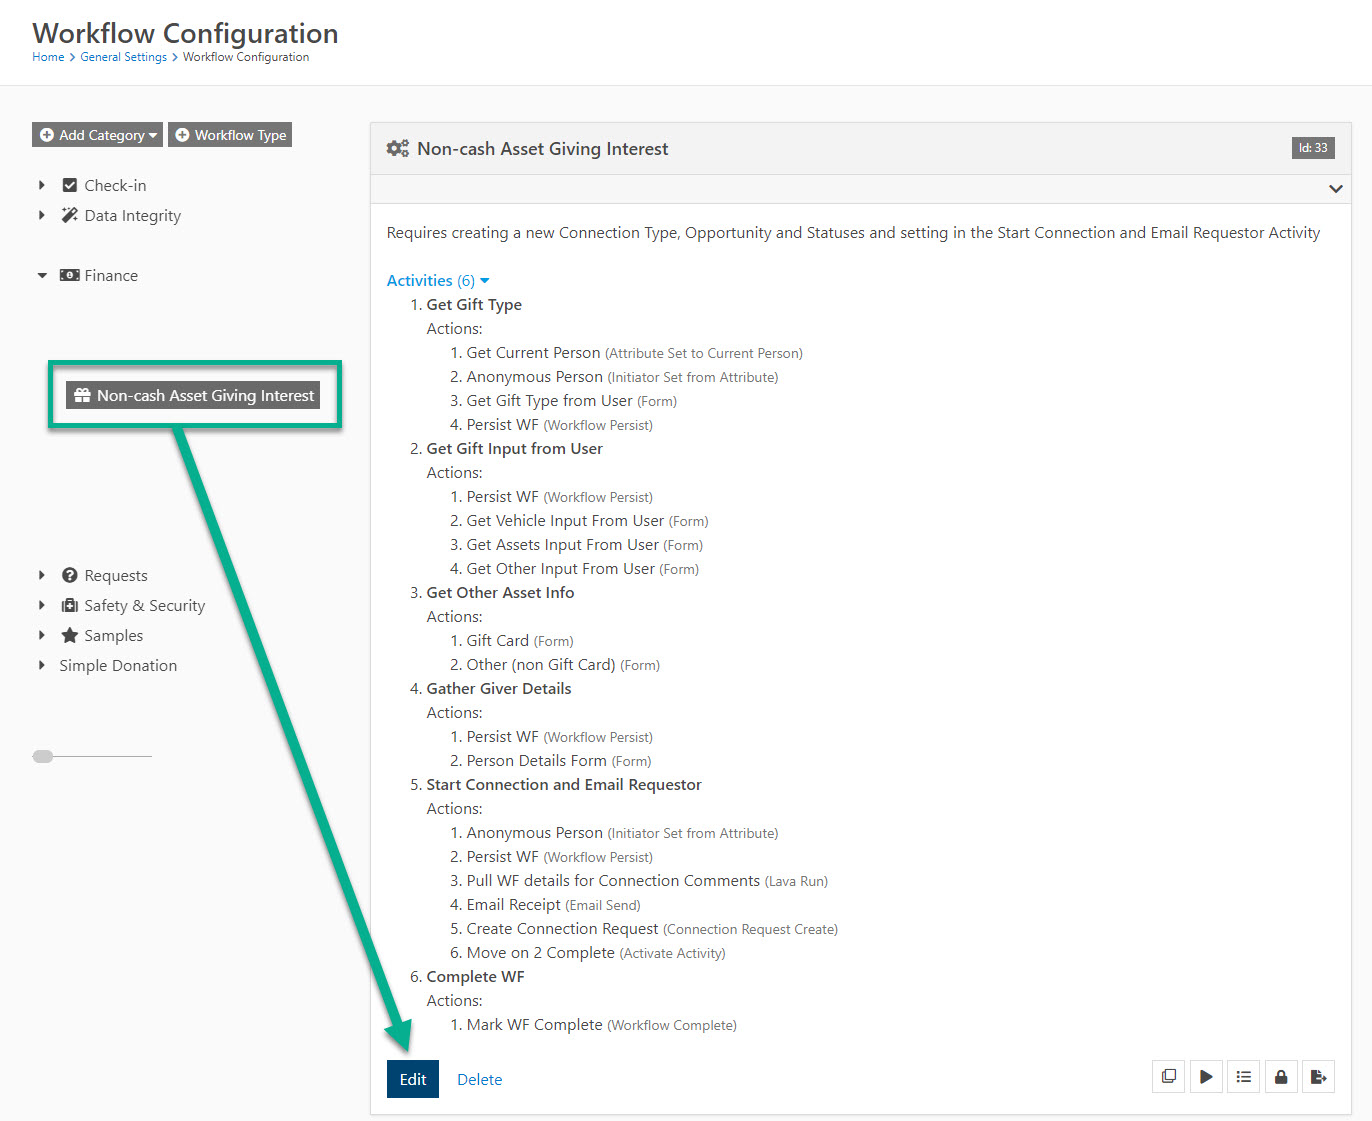Click the copy workflow icon
This screenshot has height=1121, width=1372.
coord(1169,1077)
